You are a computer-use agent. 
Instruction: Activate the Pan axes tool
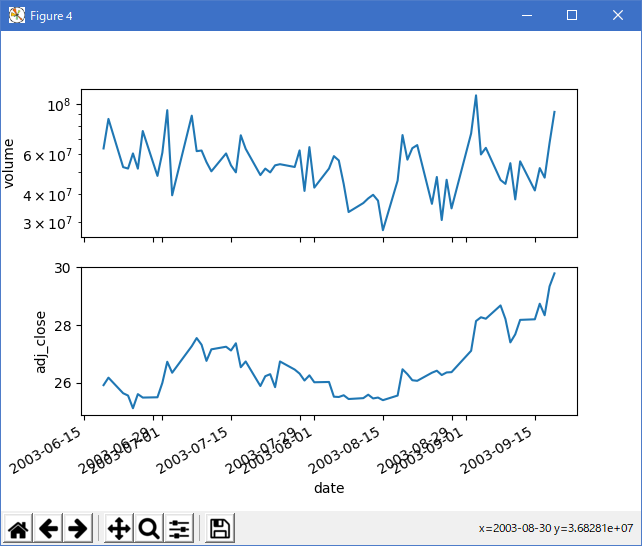(x=119, y=528)
